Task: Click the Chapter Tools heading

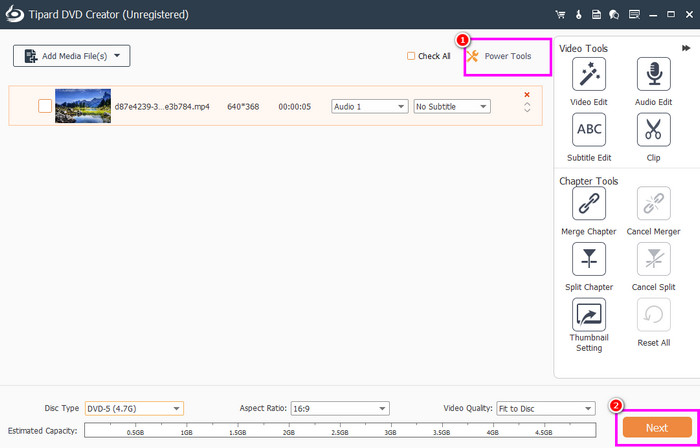Action: (x=588, y=181)
